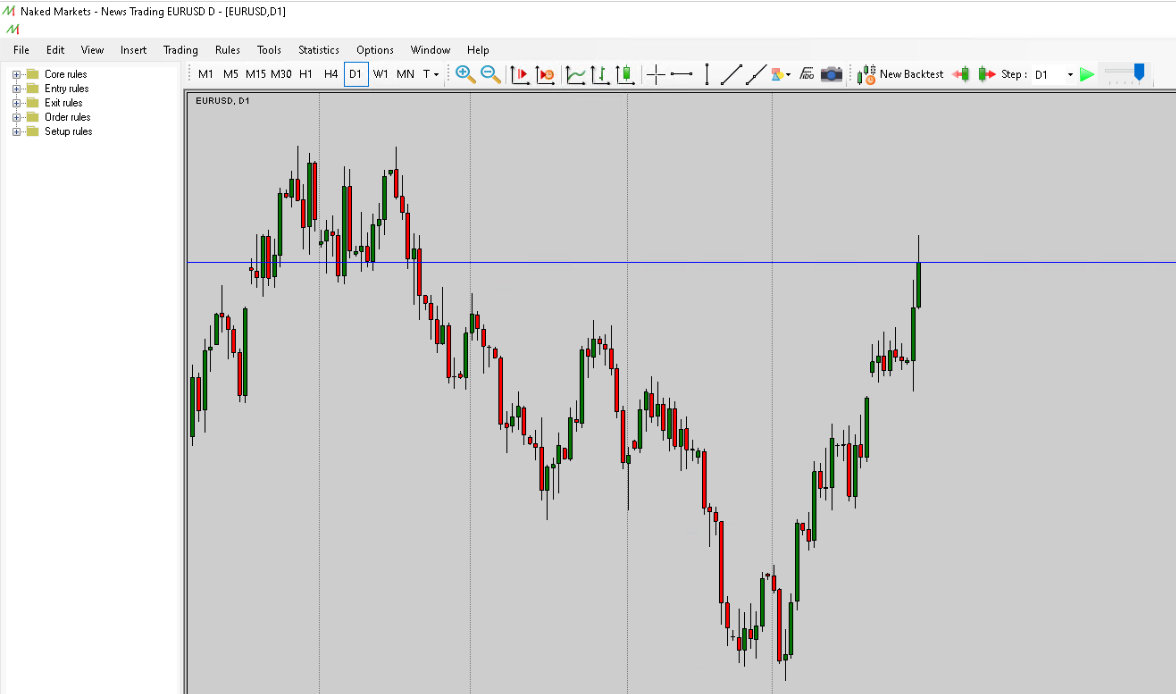This screenshot has height=694, width=1176.
Task: Step back one candle with left arrow
Action: [x=961, y=74]
